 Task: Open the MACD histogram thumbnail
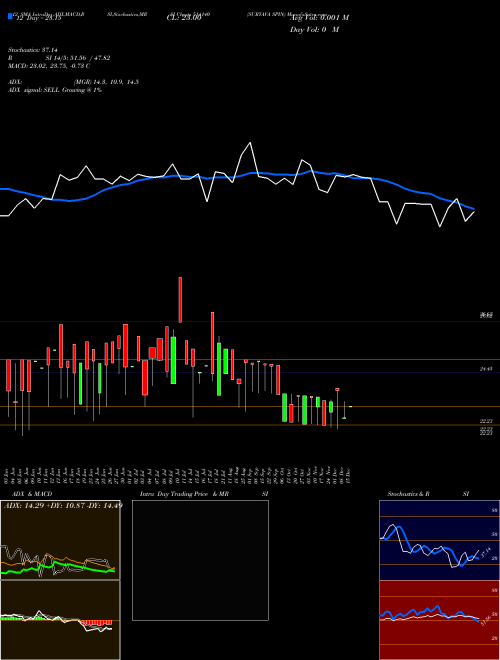point(60,620)
